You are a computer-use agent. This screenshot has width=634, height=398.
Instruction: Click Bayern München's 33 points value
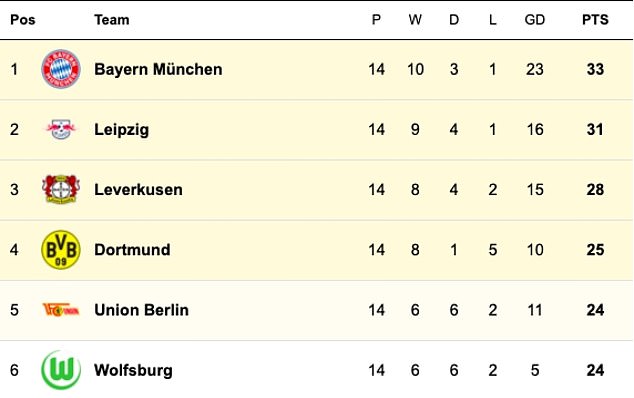[595, 69]
